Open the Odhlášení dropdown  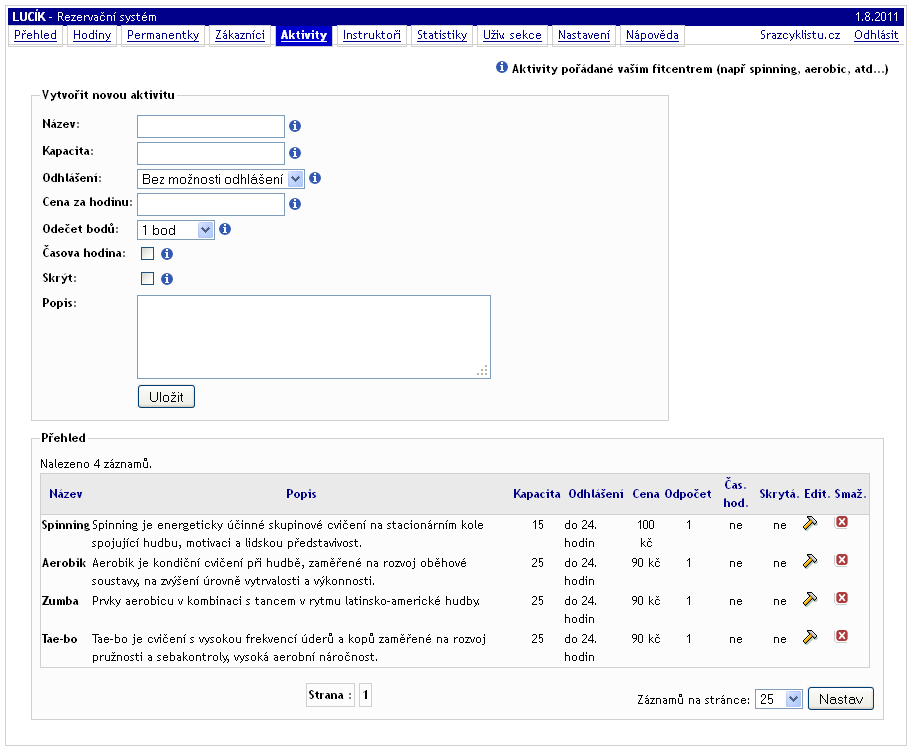coord(221,179)
